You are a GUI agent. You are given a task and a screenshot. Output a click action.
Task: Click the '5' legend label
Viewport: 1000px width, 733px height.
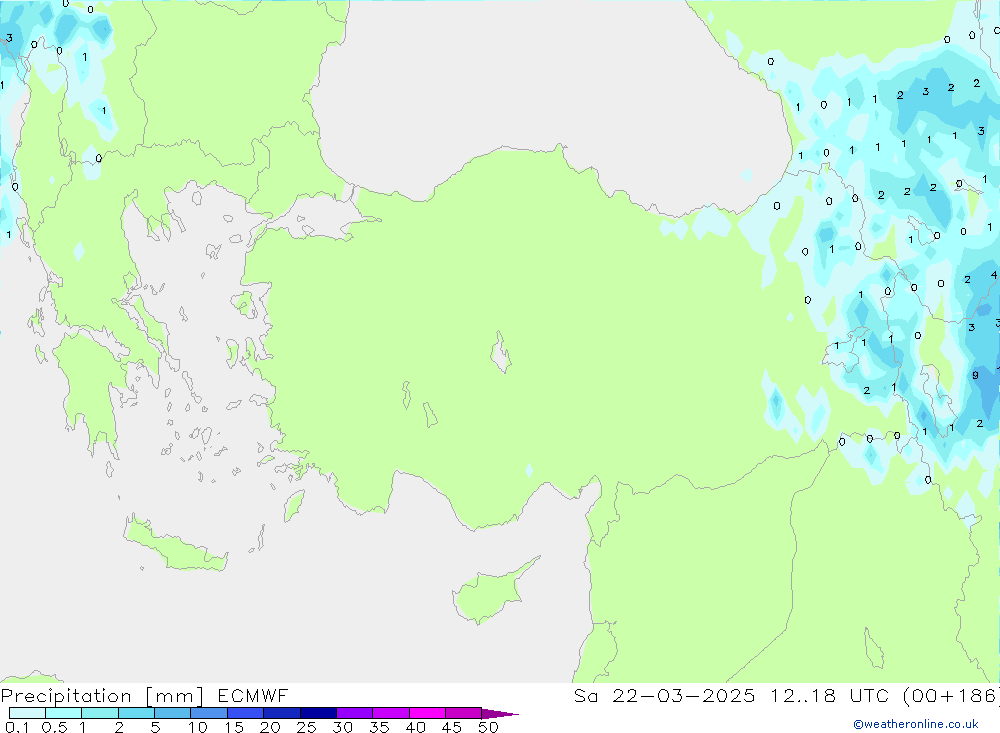click(x=155, y=727)
